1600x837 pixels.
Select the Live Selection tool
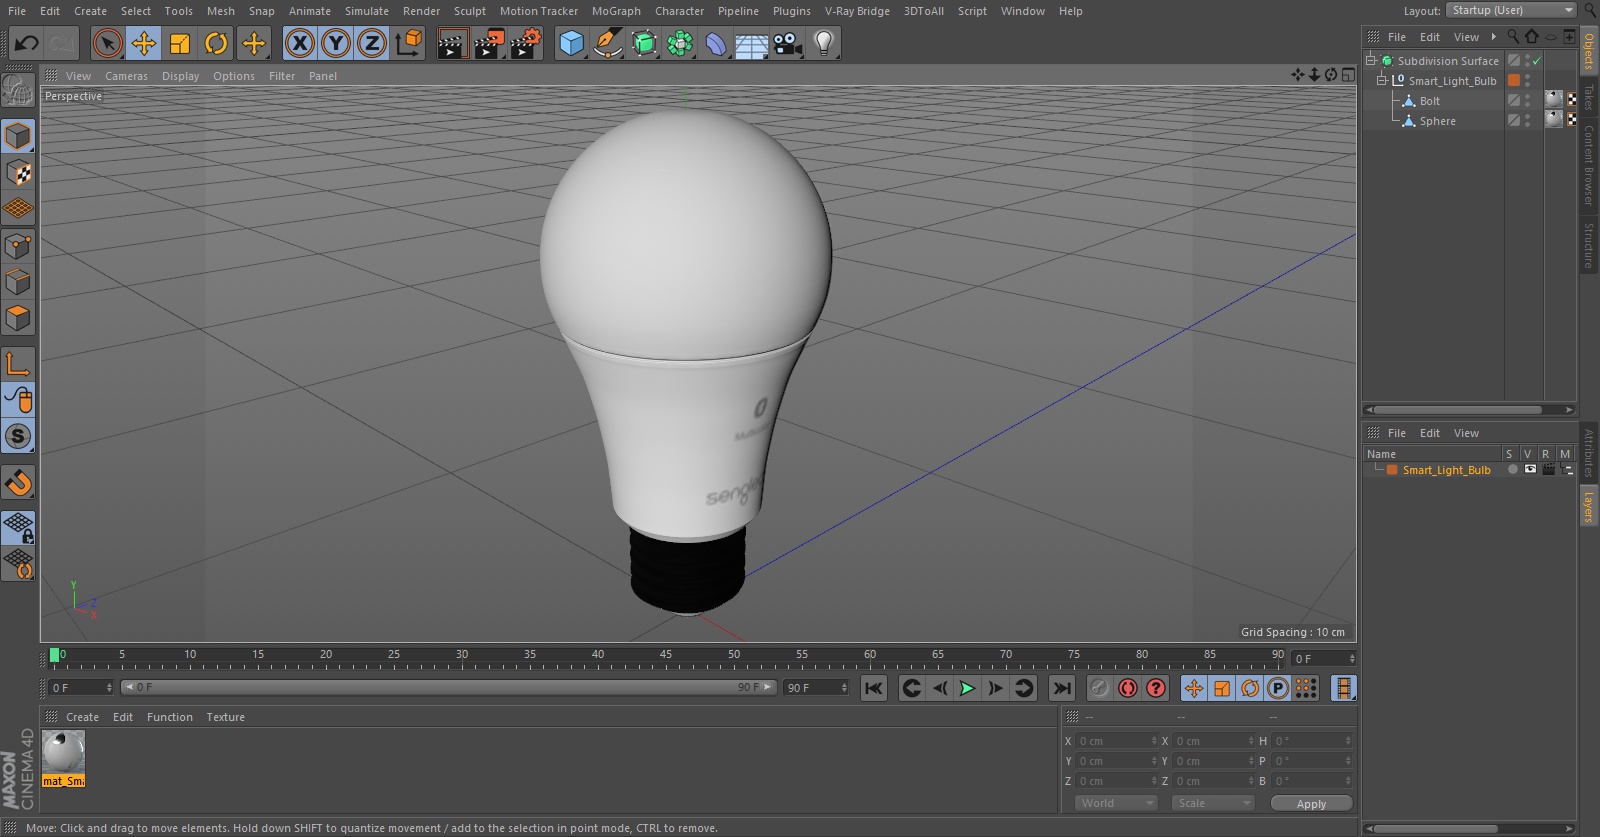pos(108,43)
